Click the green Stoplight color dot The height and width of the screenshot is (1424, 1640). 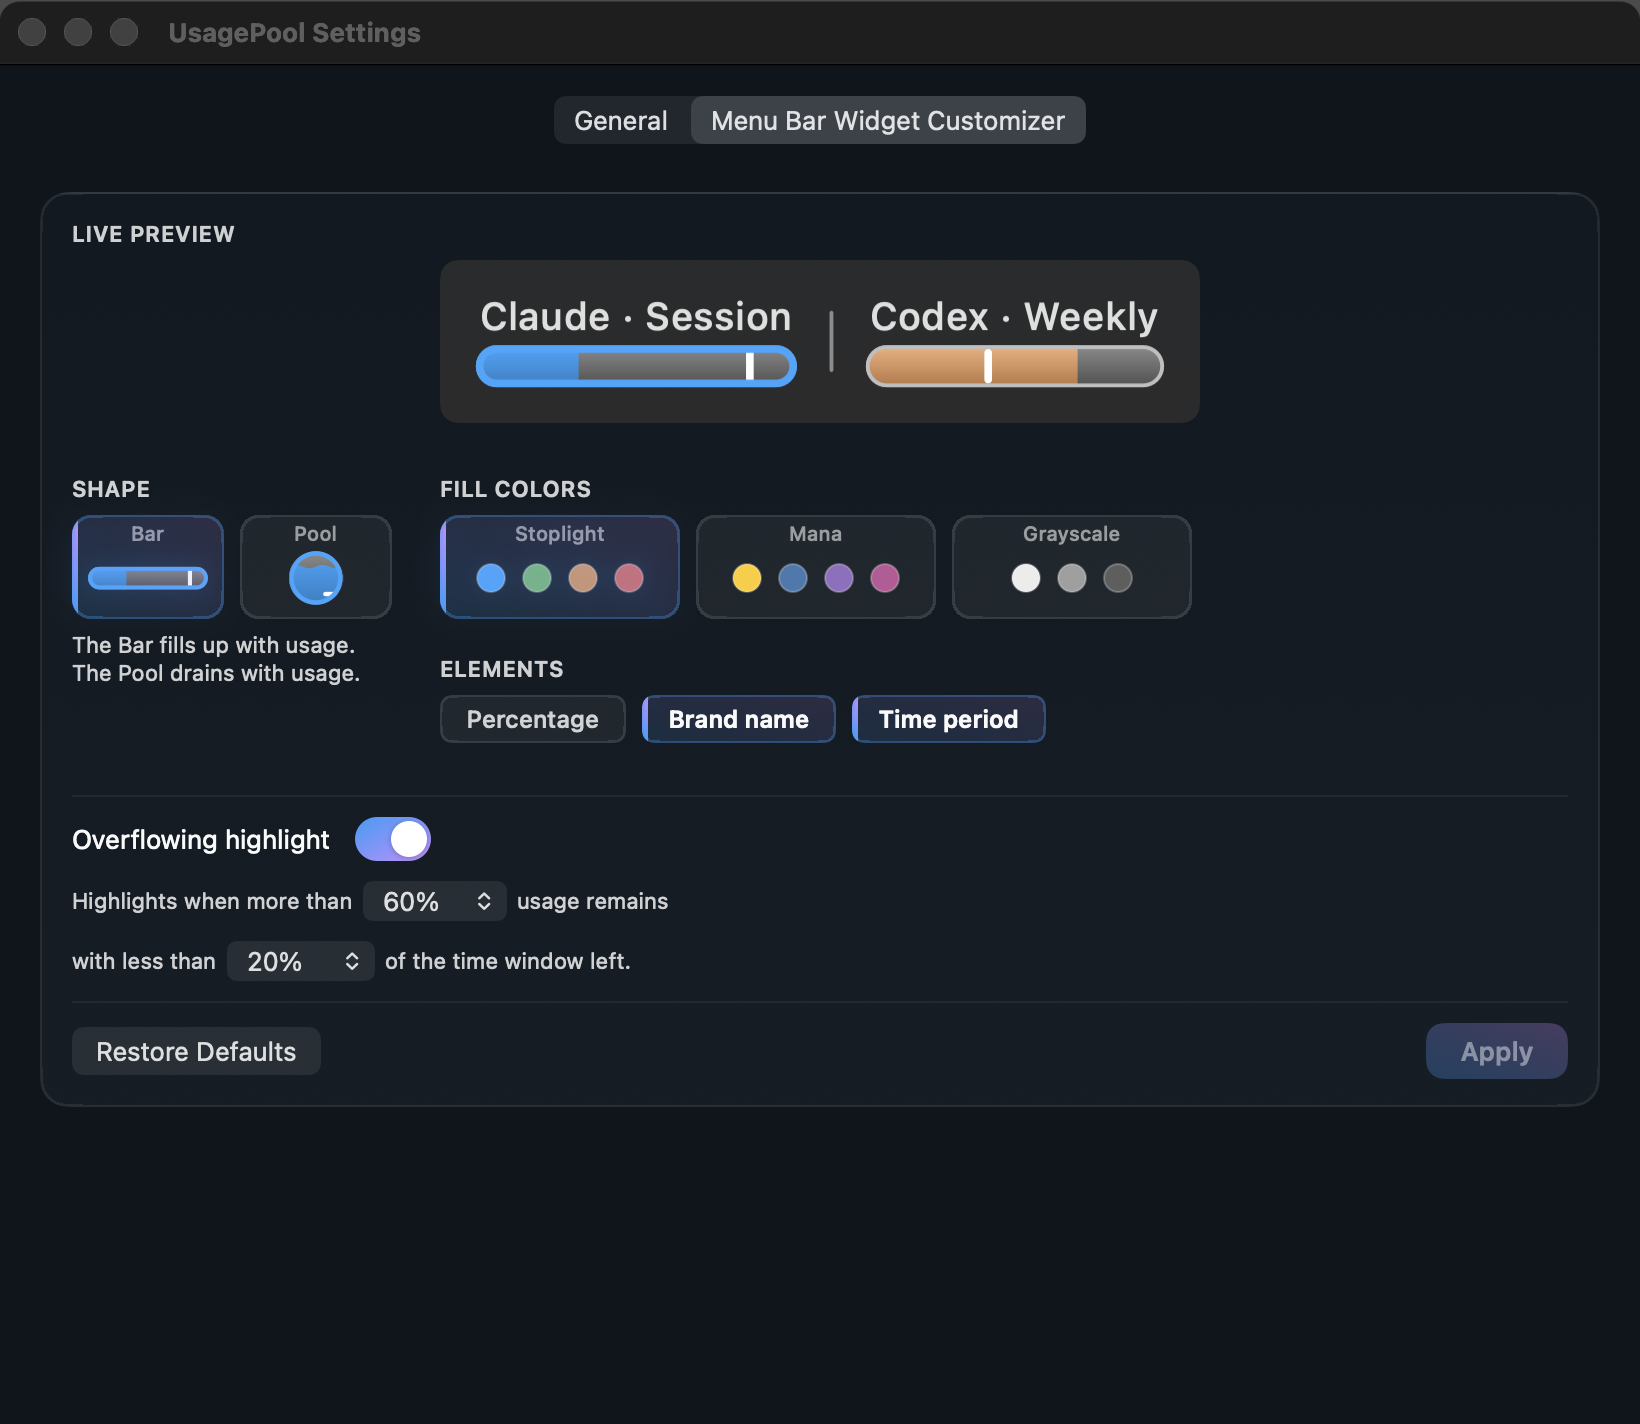point(537,578)
